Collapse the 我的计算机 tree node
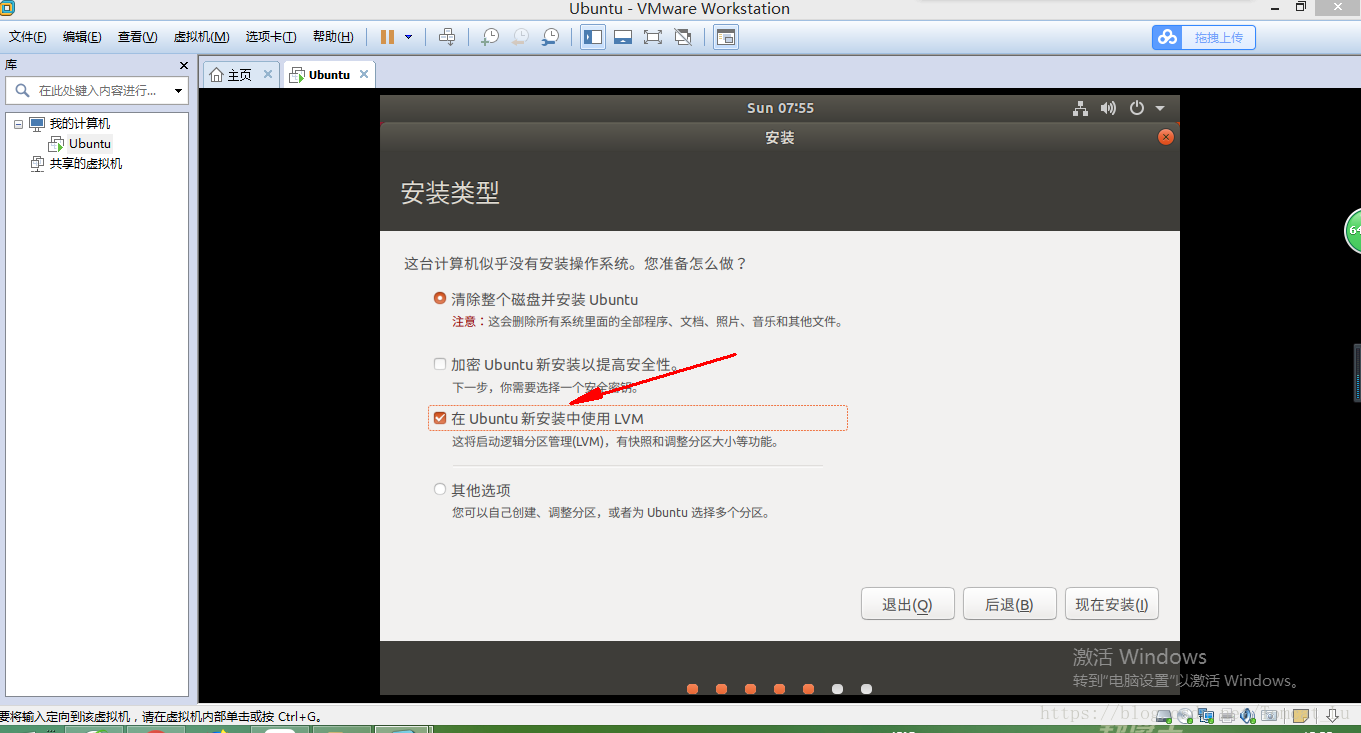Screen dimensions: 1361x733 [x=18, y=124]
